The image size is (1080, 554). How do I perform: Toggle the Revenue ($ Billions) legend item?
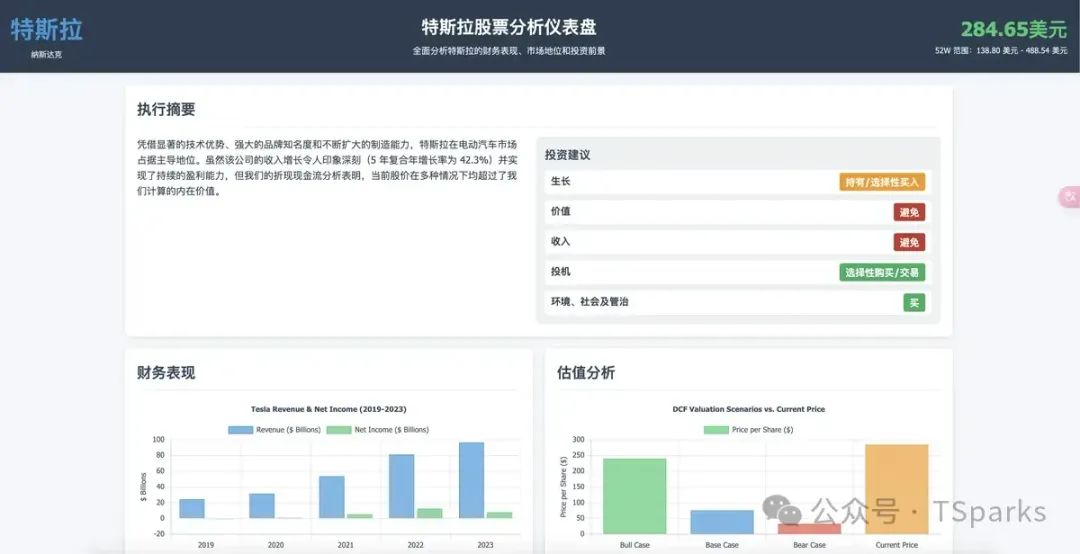[x=275, y=429]
